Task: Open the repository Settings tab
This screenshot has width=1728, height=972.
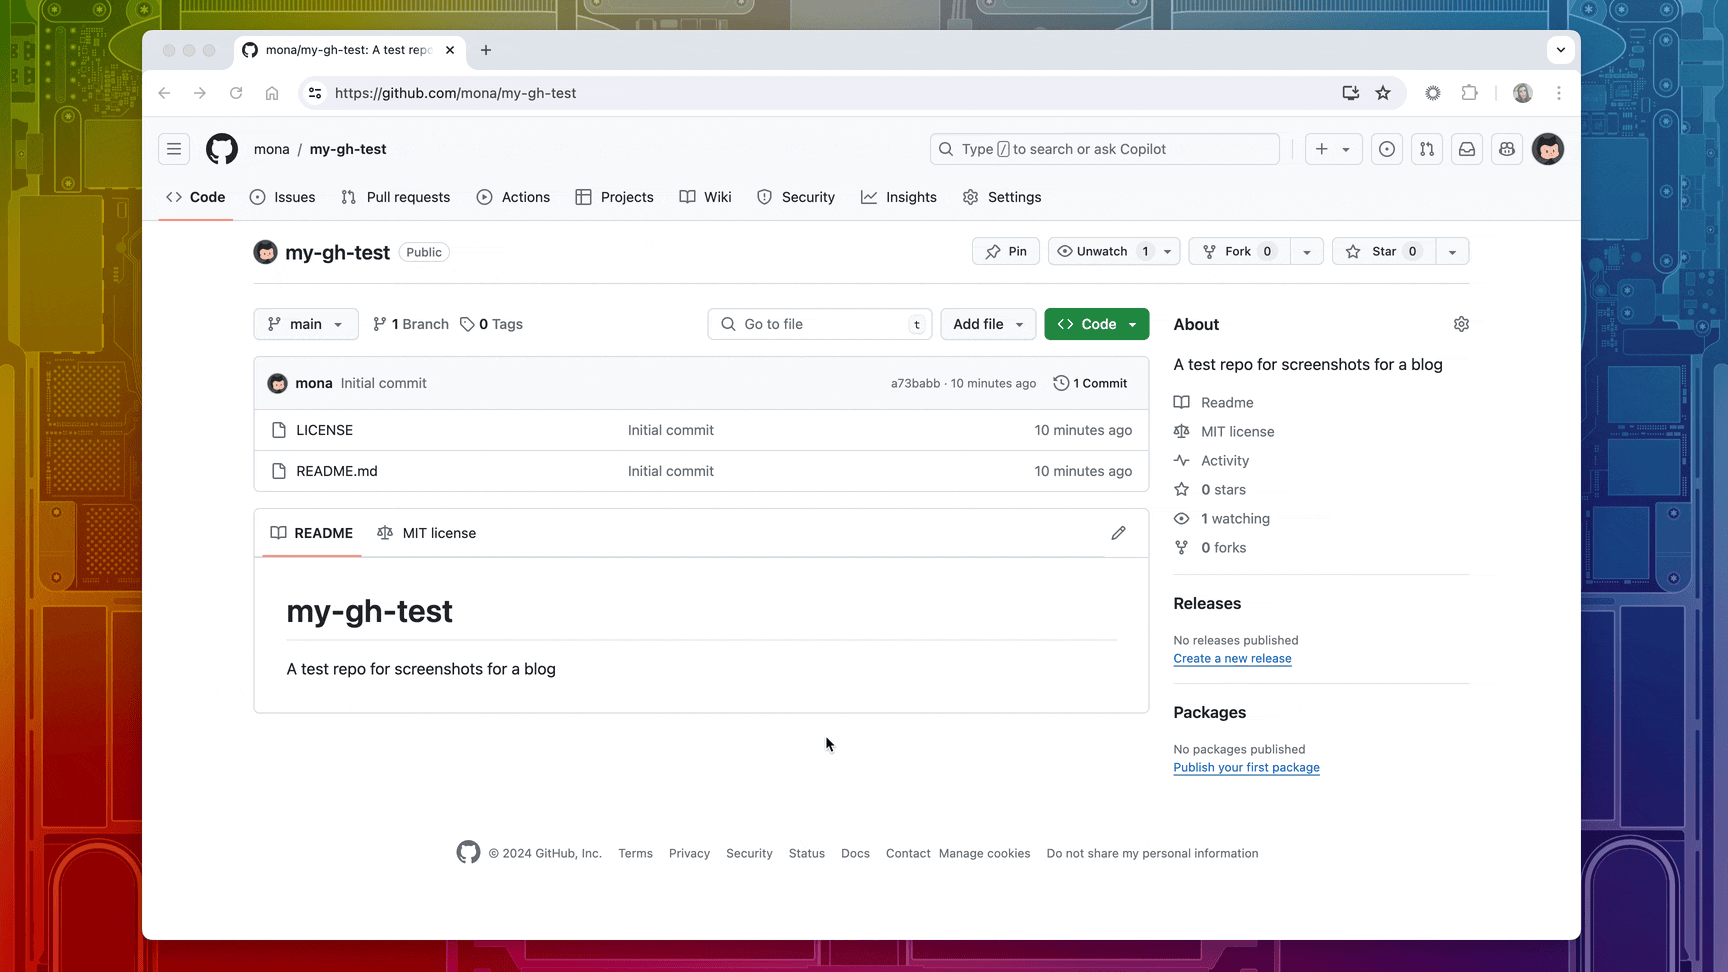Action: point(1002,197)
